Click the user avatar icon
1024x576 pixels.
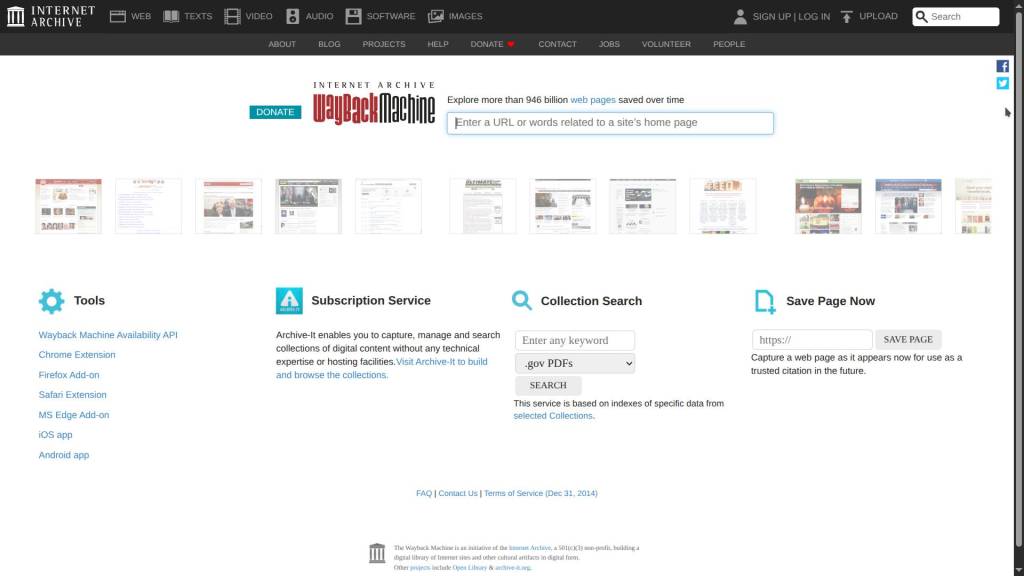740,16
